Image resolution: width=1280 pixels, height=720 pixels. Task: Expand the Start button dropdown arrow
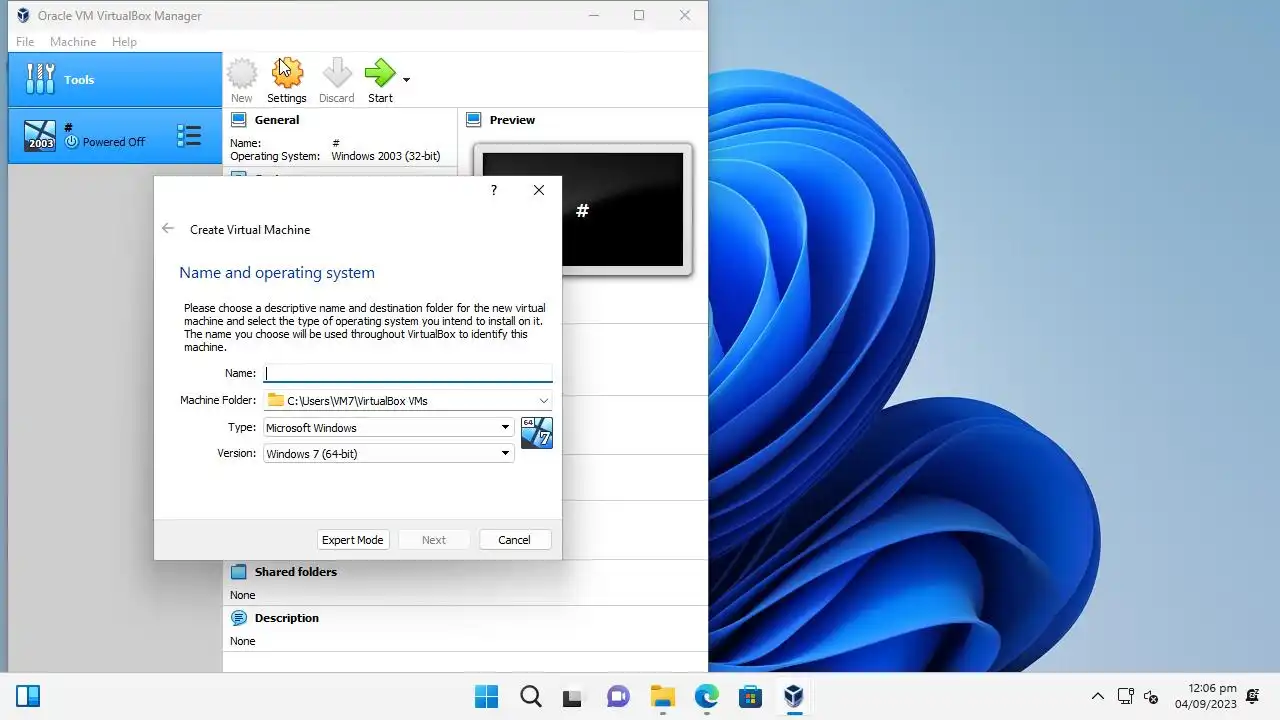click(x=406, y=80)
